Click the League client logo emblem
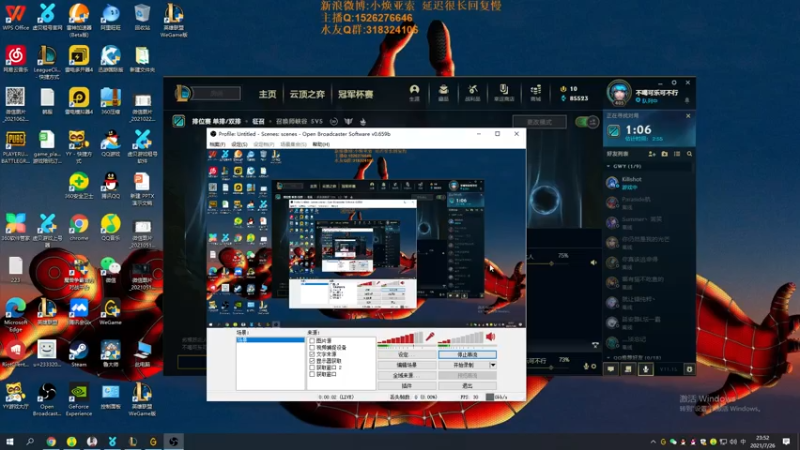Image resolution: width=800 pixels, height=450 pixels. point(183,93)
